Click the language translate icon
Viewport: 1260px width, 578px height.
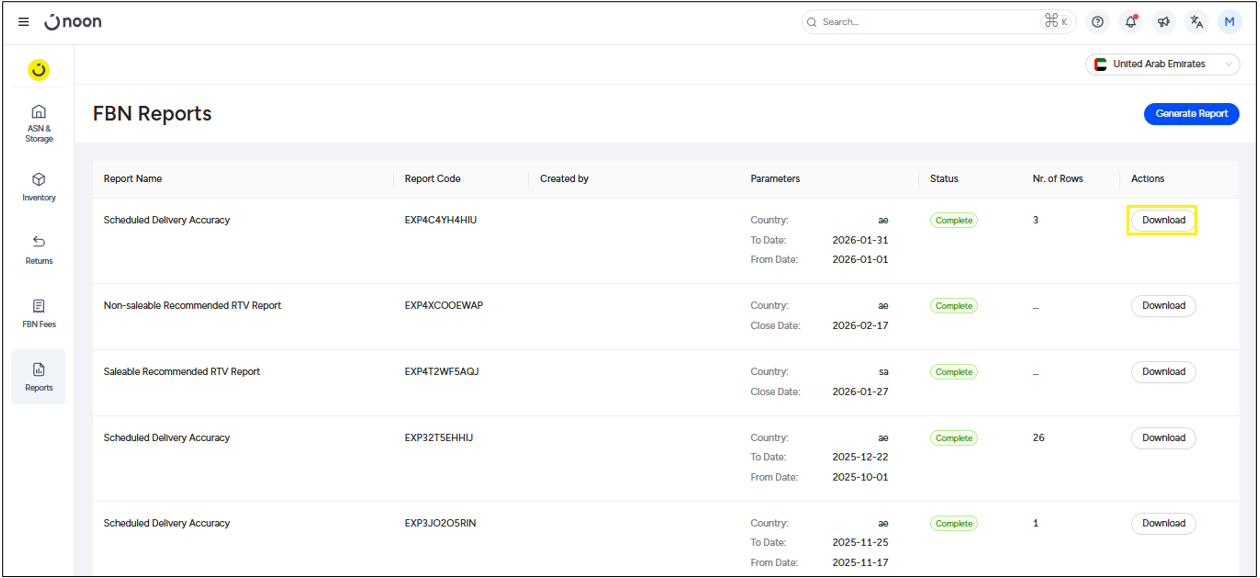point(1197,22)
